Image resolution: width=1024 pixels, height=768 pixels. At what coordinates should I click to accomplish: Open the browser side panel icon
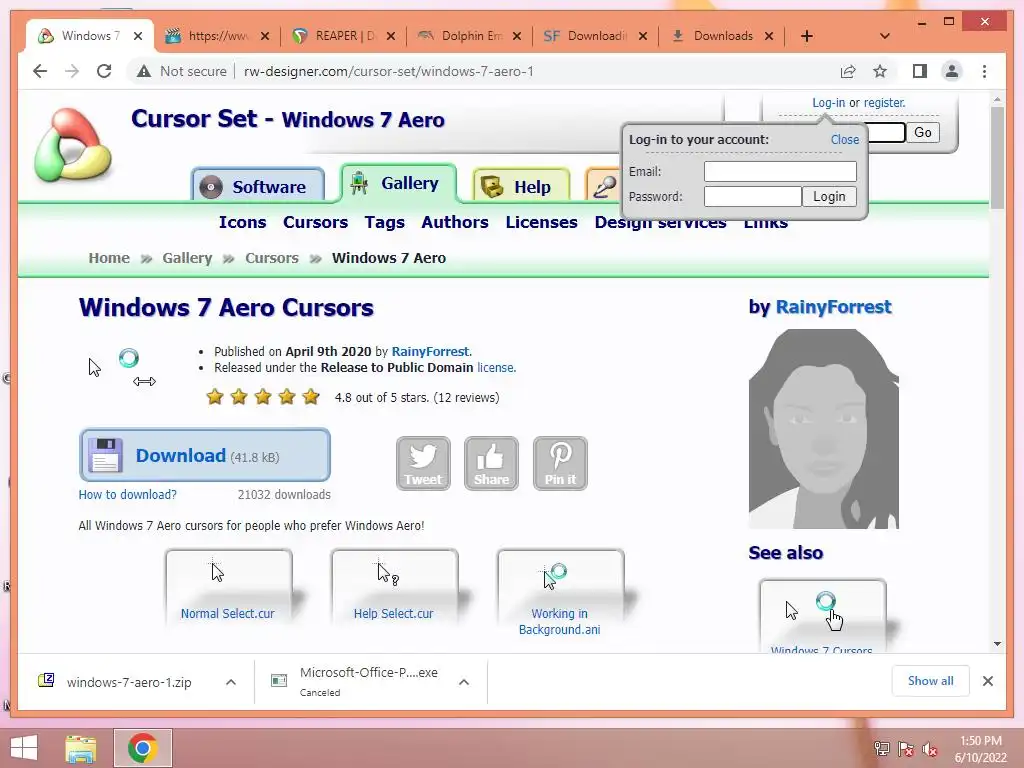920,71
